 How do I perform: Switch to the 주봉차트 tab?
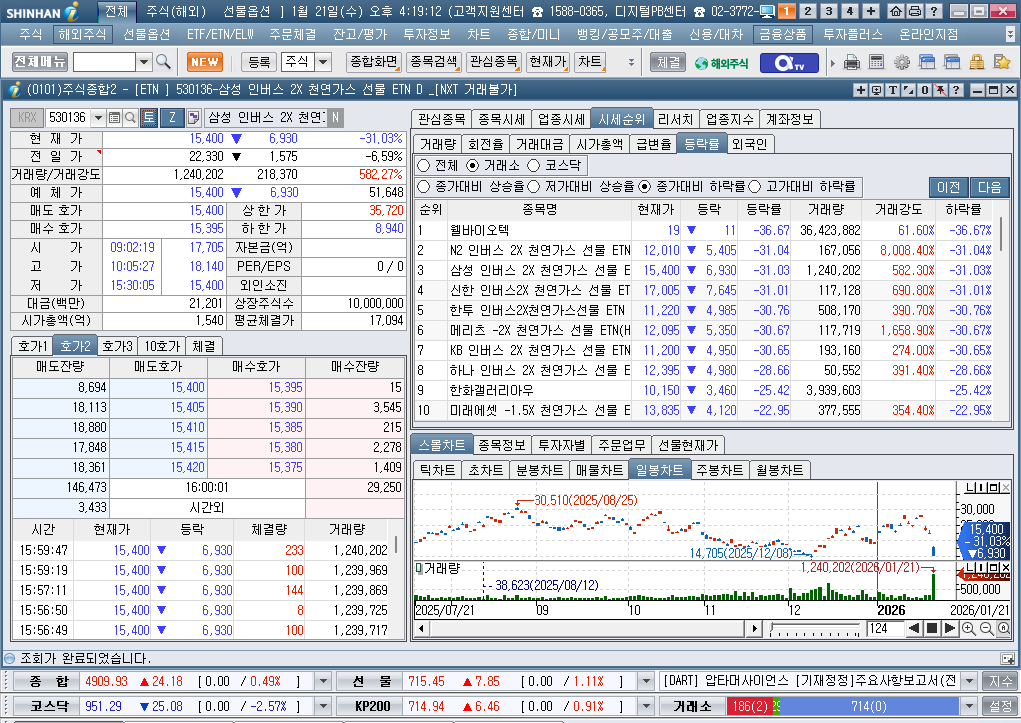coord(720,470)
